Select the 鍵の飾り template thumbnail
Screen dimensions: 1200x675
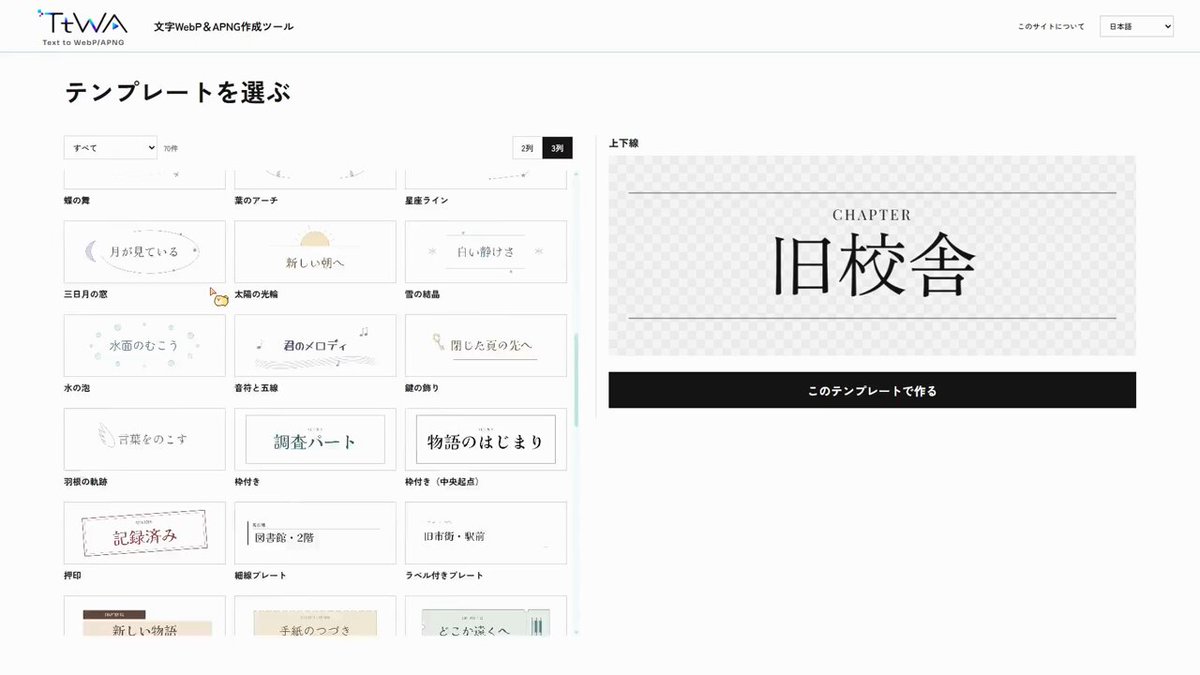(486, 345)
